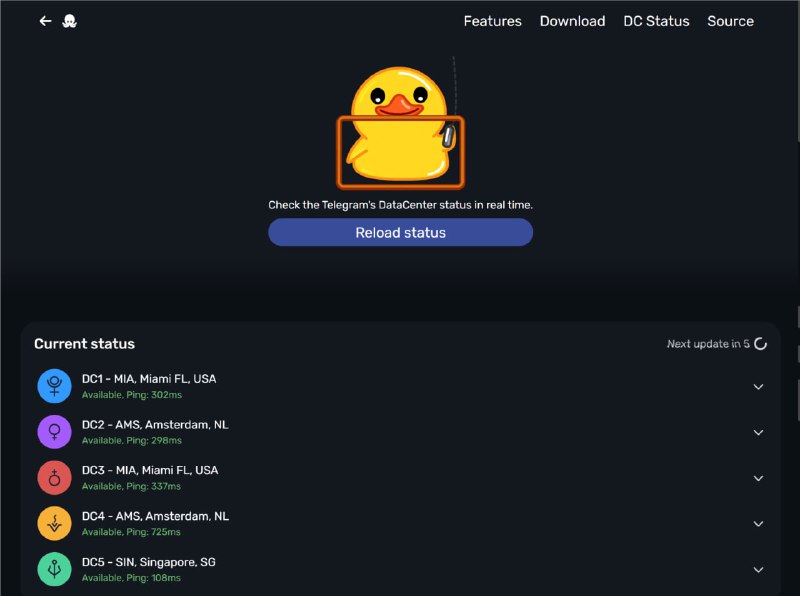800x596 pixels.
Task: Click the green DC5 Singapore icon
Action: coord(55,569)
